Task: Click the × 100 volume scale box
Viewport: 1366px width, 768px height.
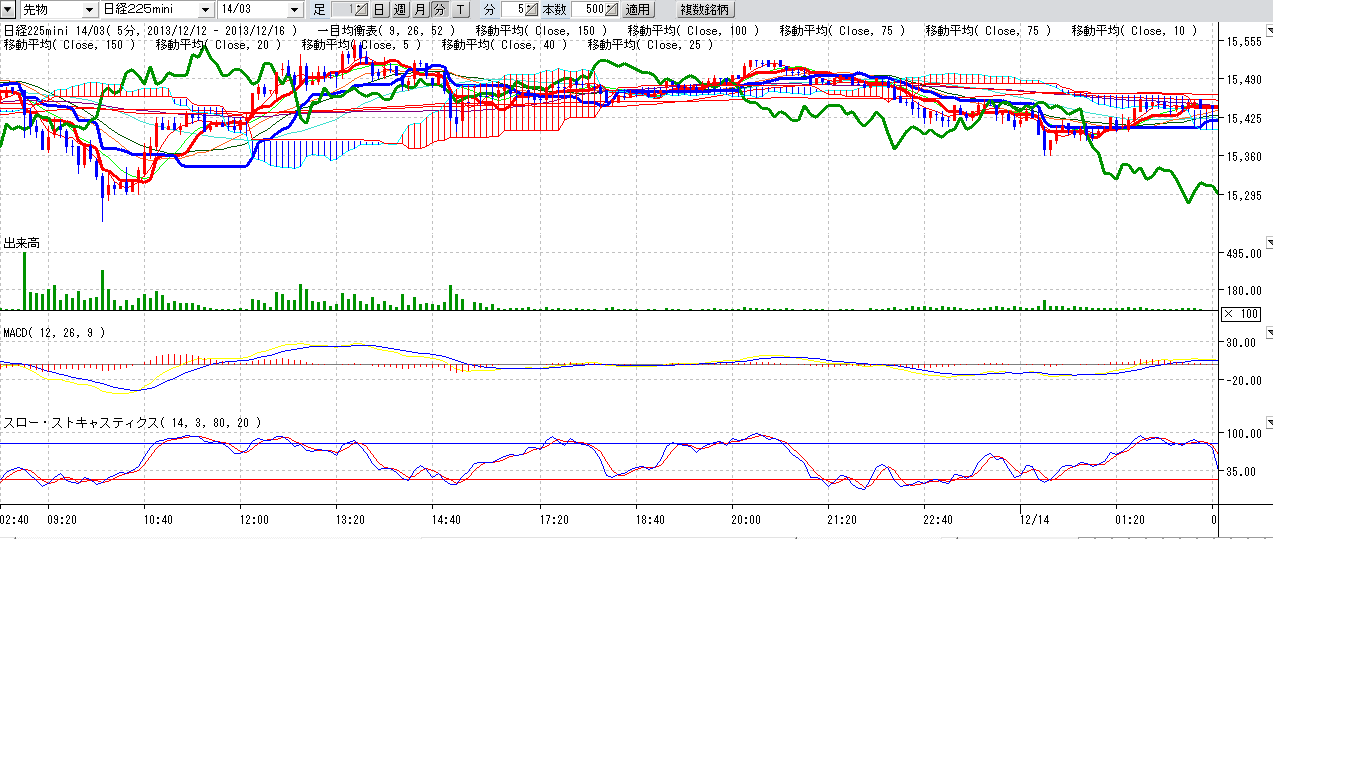Action: click(1241, 314)
